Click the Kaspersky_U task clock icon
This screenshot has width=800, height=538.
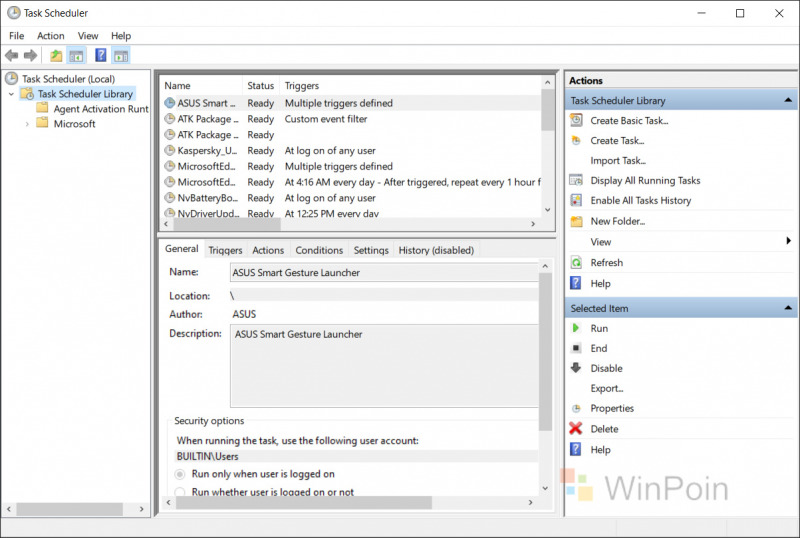tap(169, 151)
